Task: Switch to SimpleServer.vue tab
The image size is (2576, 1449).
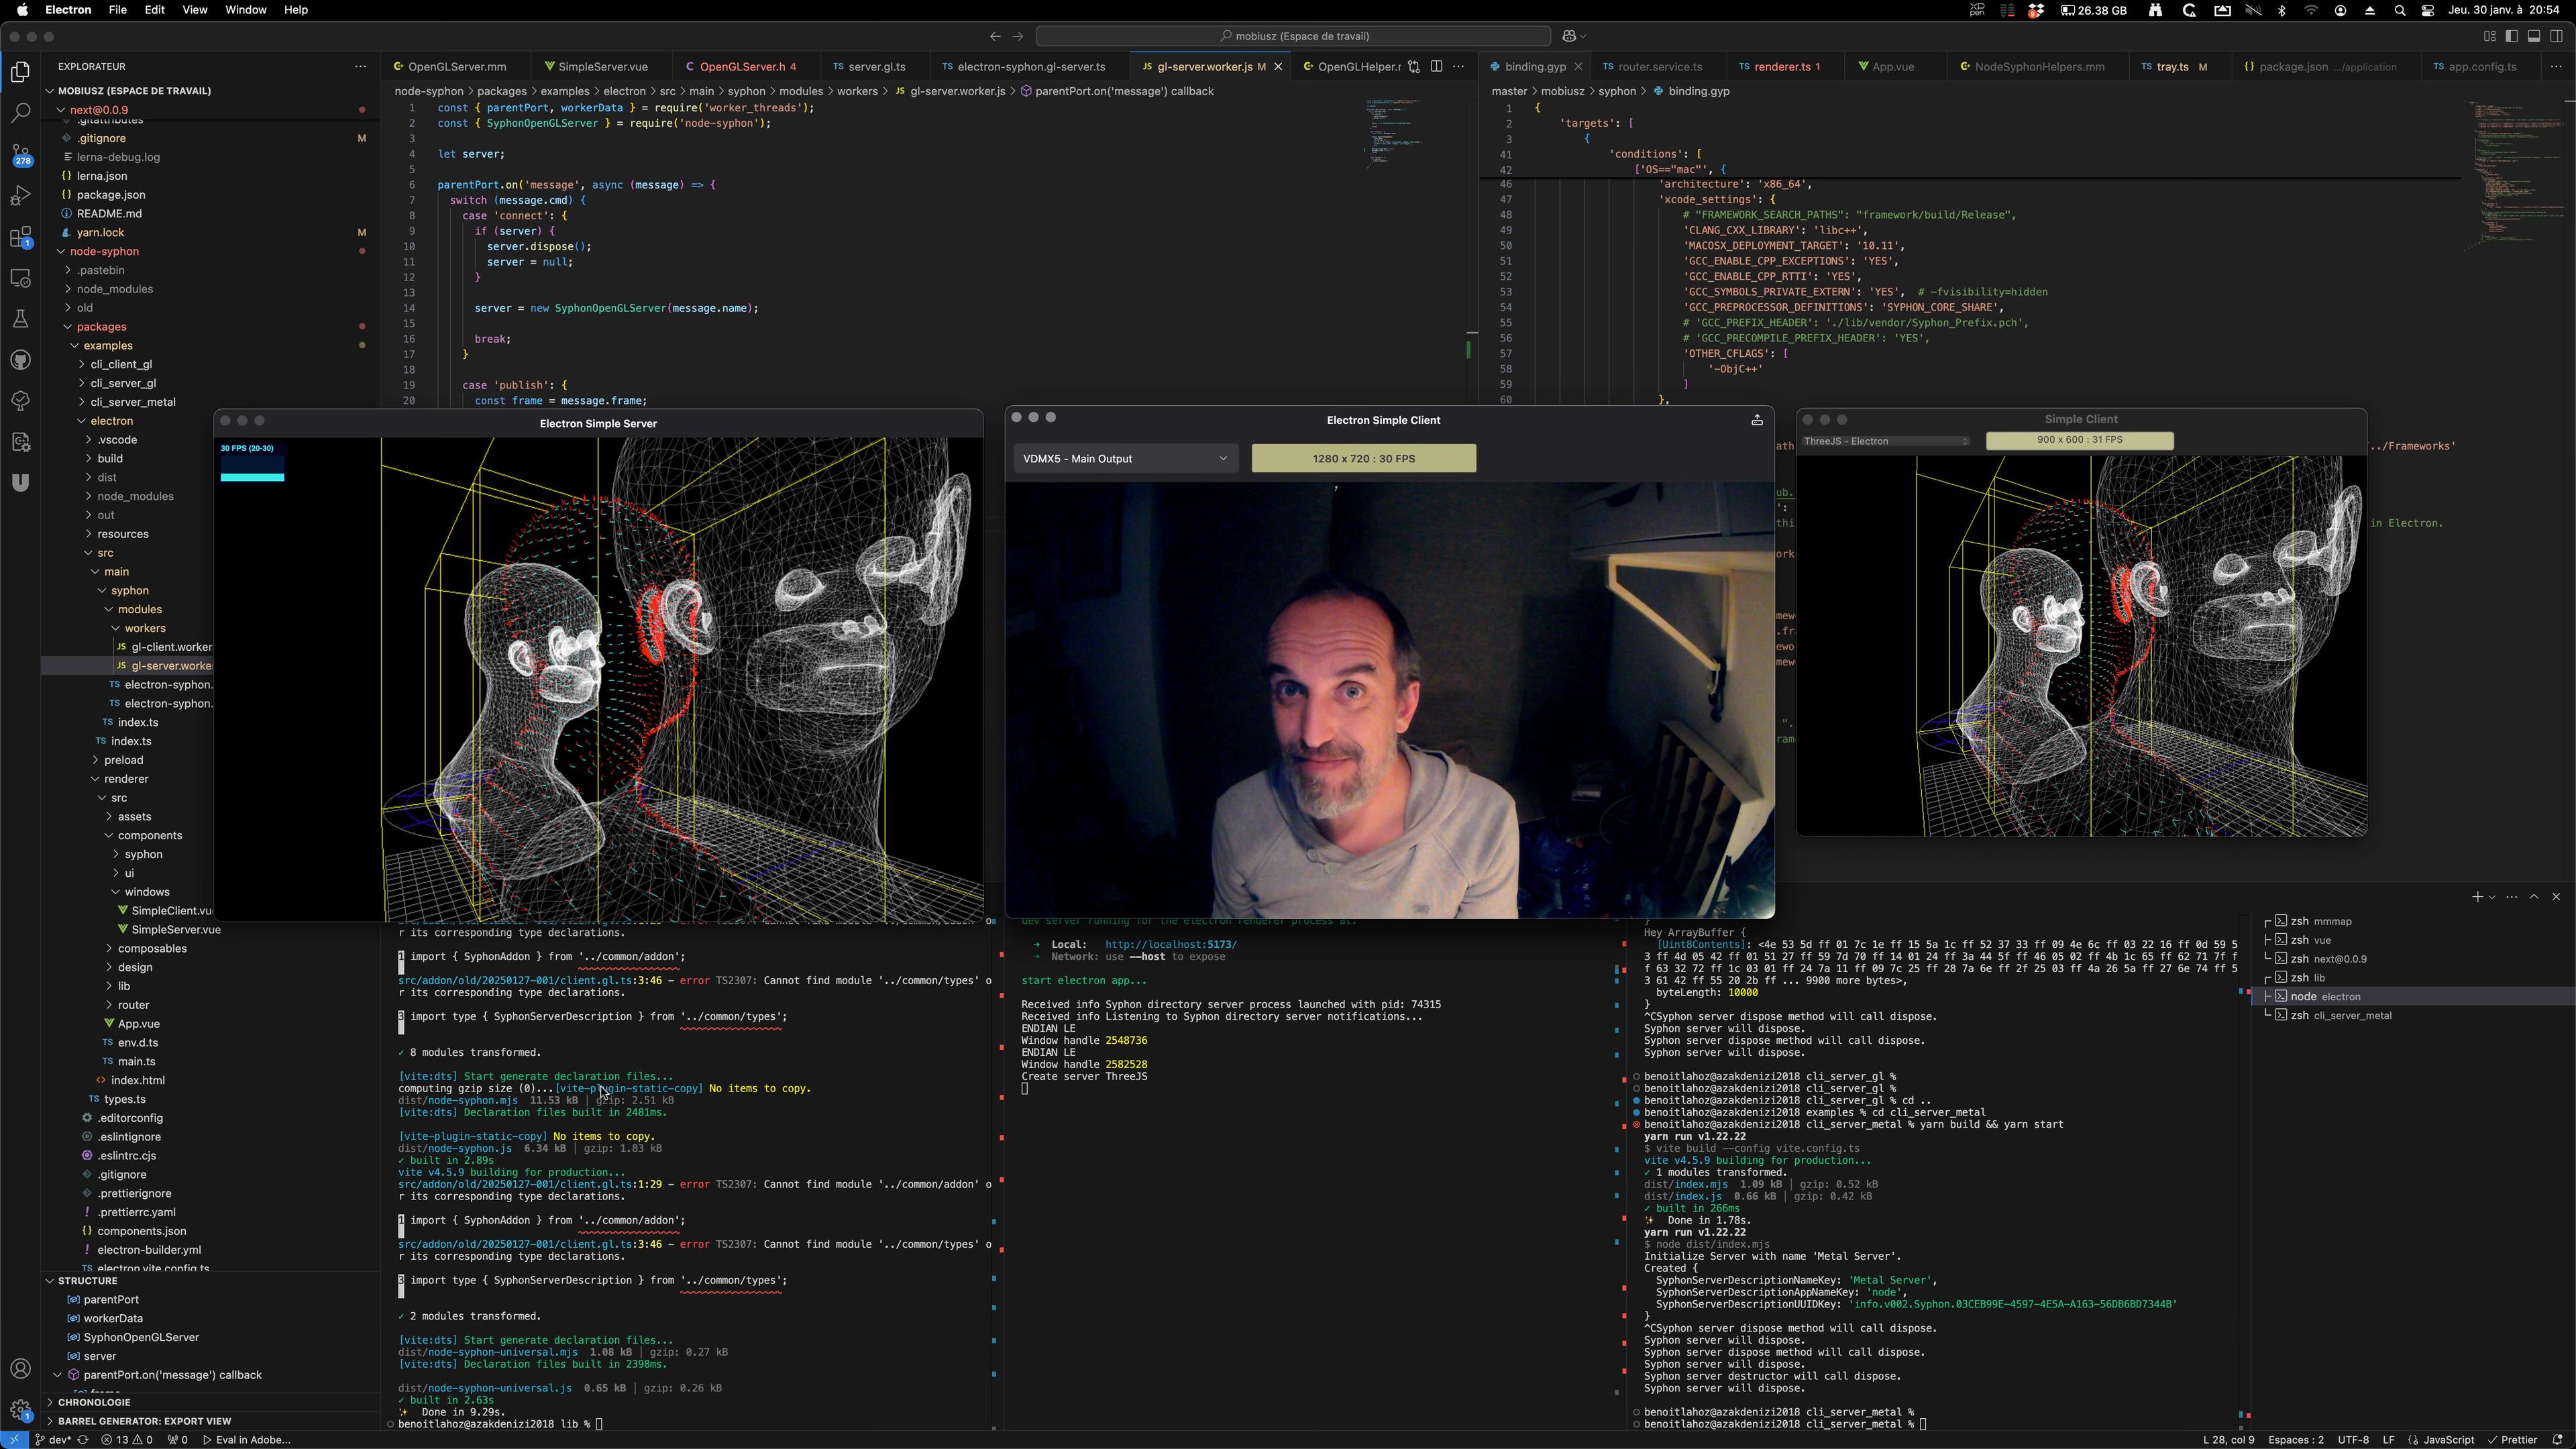Action: click(602, 67)
